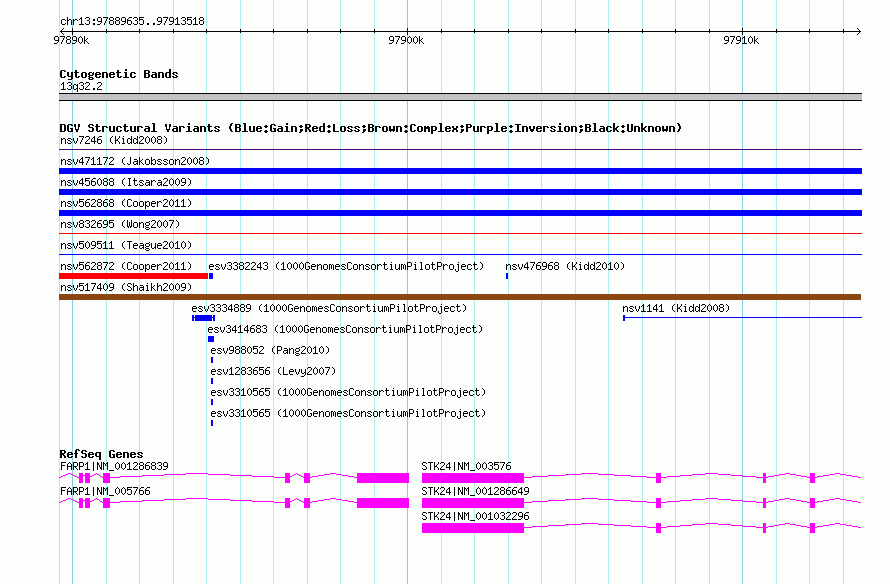This screenshot has width=890, height=584.
Task: Click the esv3382243 variant label
Action: click(346, 266)
